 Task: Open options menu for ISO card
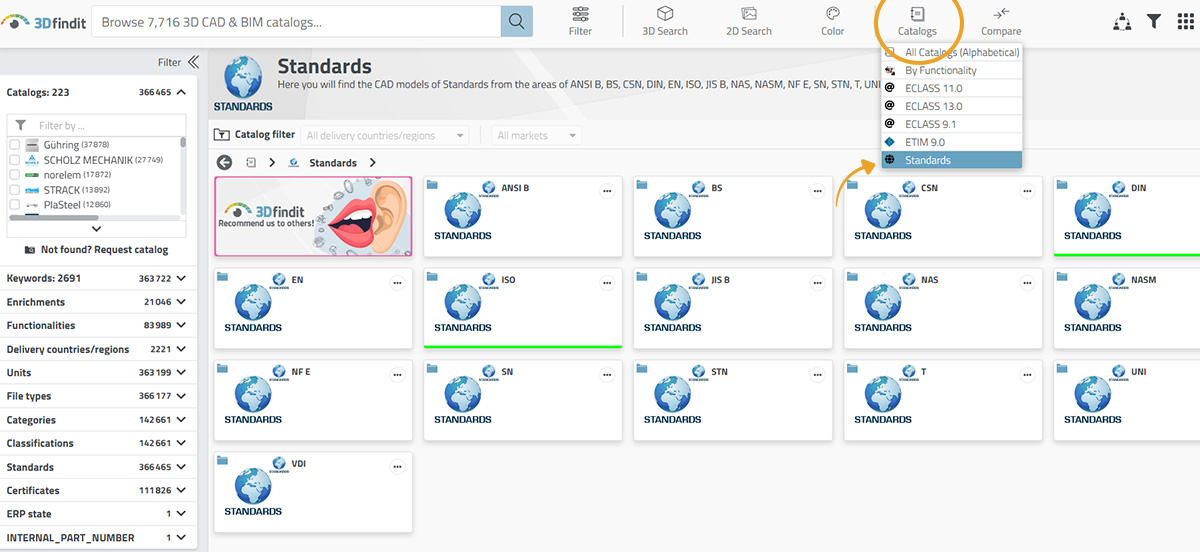[607, 282]
